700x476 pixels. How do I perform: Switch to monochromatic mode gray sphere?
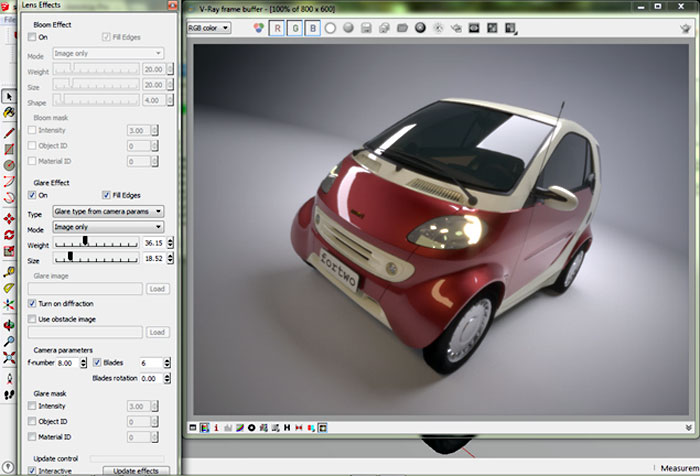348,28
